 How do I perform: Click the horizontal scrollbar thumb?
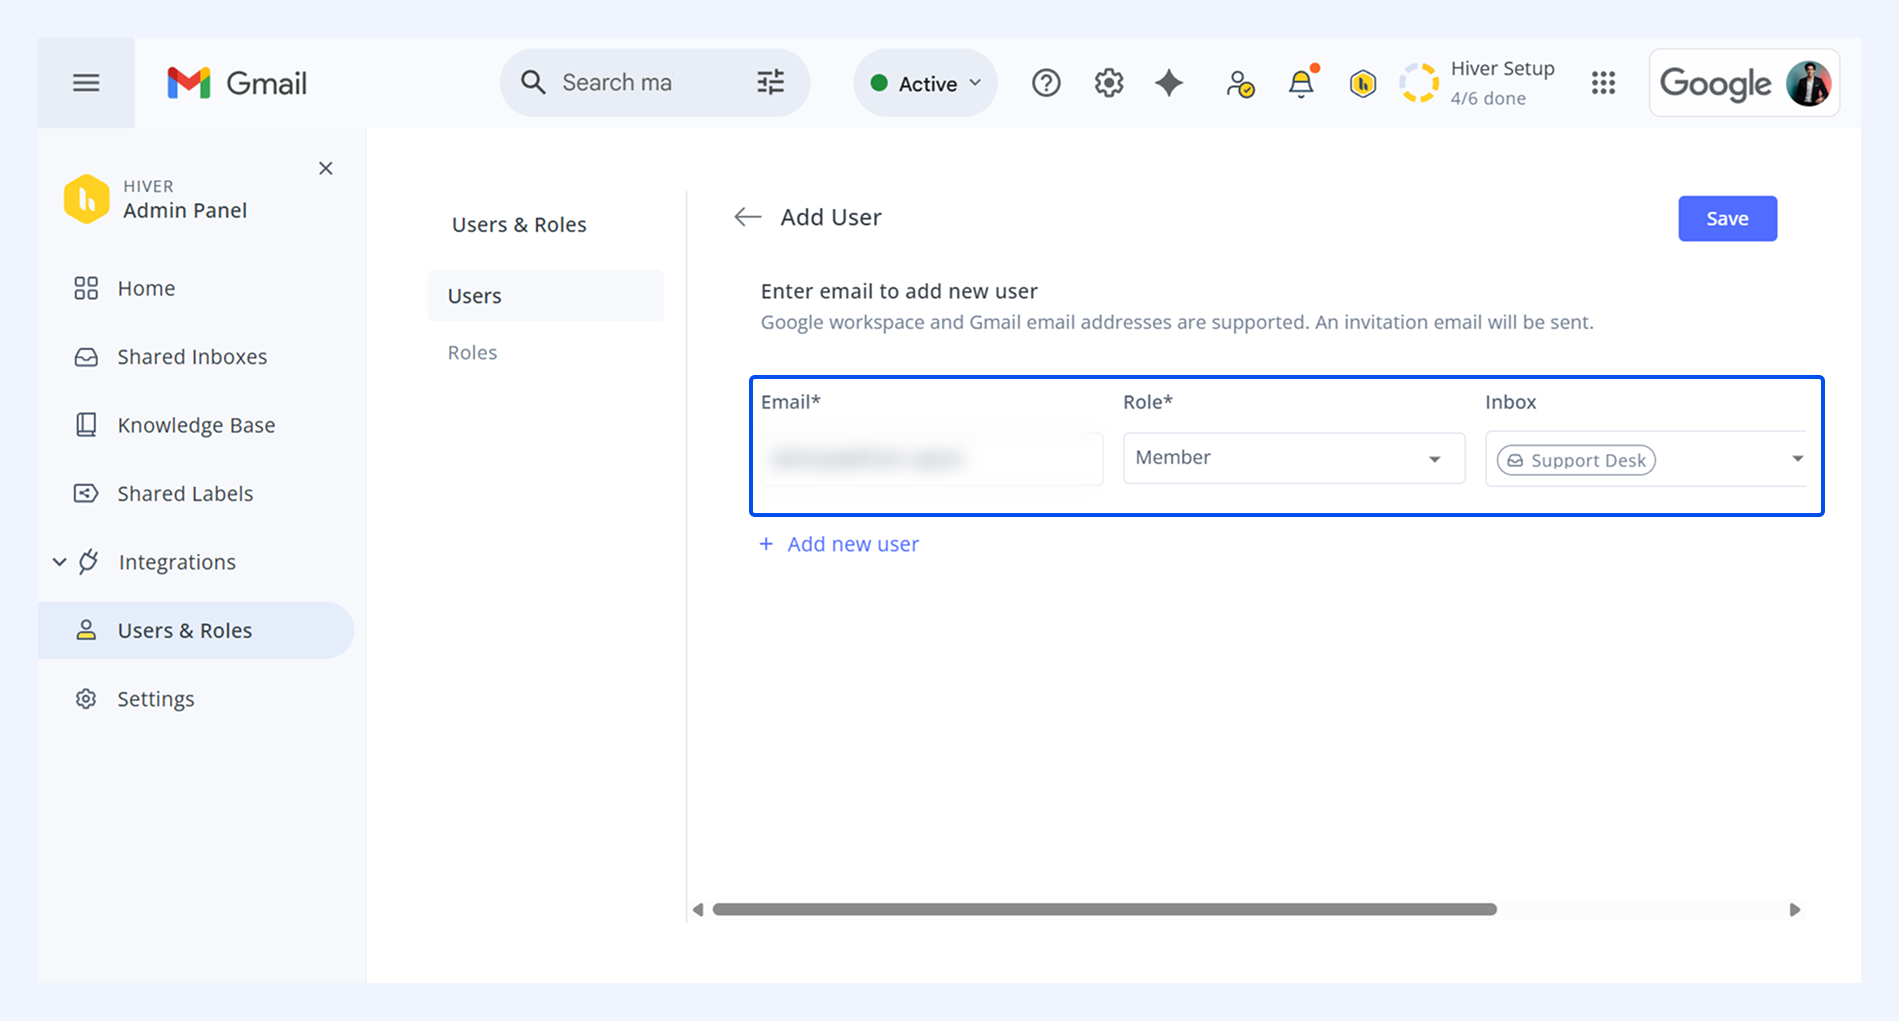(x=1104, y=909)
